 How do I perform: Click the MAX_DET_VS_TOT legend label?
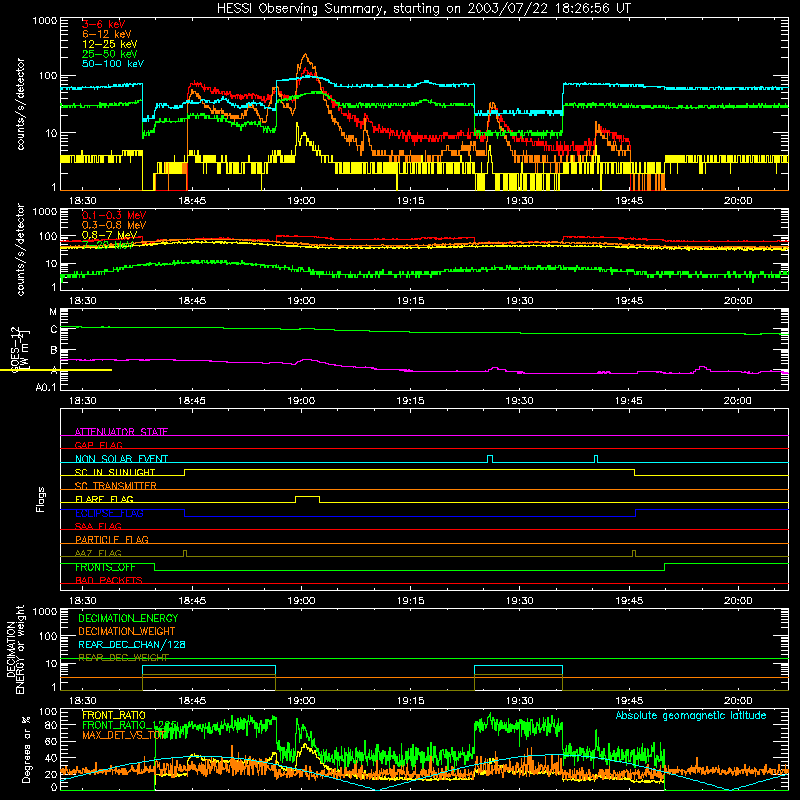tap(123, 735)
